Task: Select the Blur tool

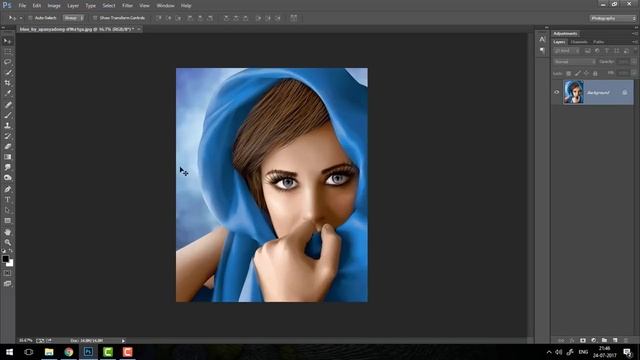Action: (7, 167)
